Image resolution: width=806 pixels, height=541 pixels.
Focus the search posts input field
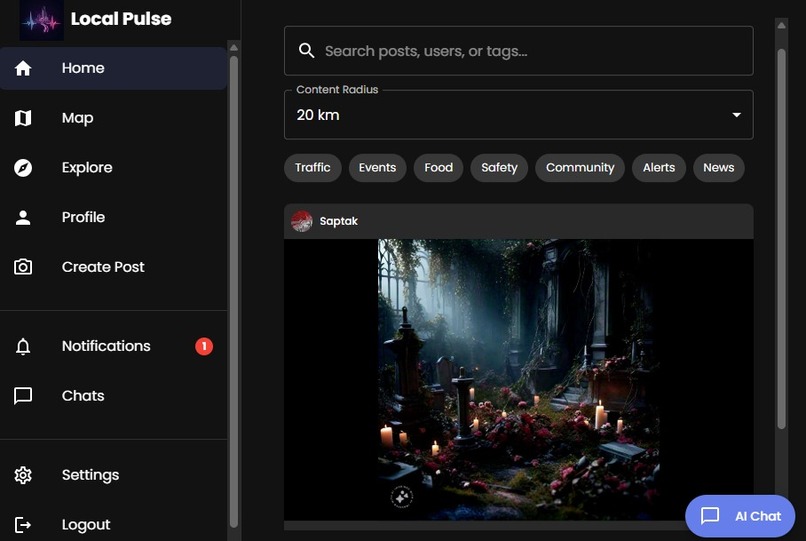tap(519, 51)
